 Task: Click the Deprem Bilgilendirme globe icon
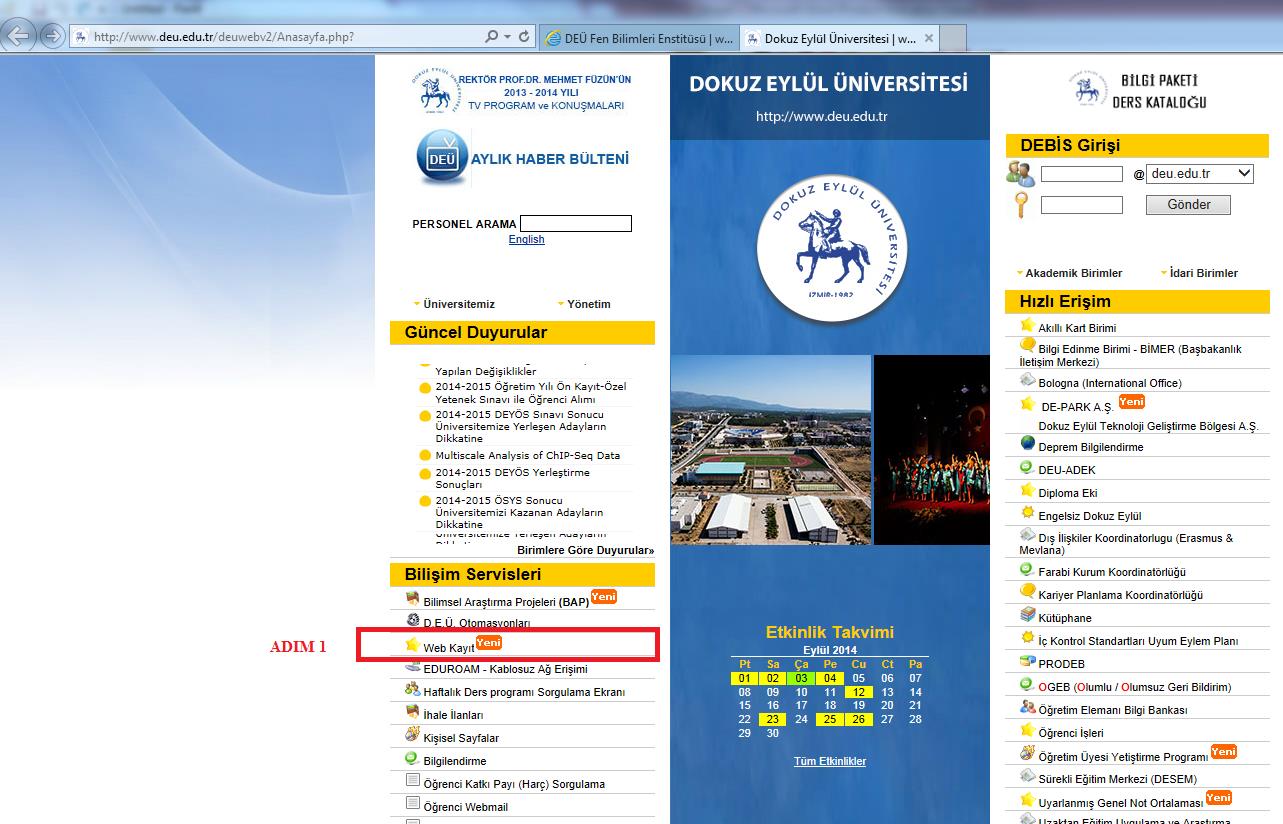click(x=1027, y=444)
